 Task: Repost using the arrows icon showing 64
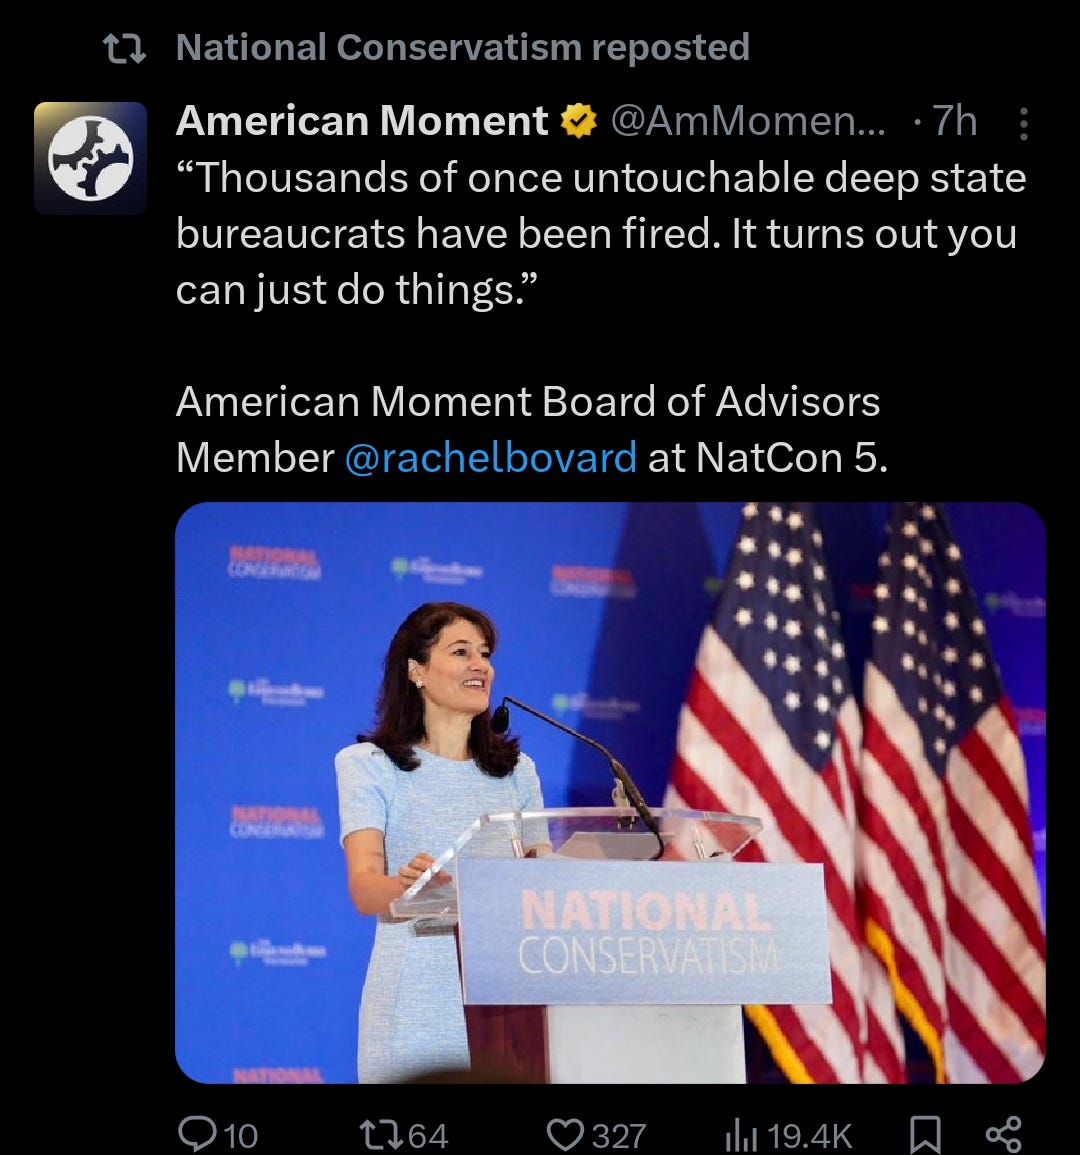(x=380, y=1134)
